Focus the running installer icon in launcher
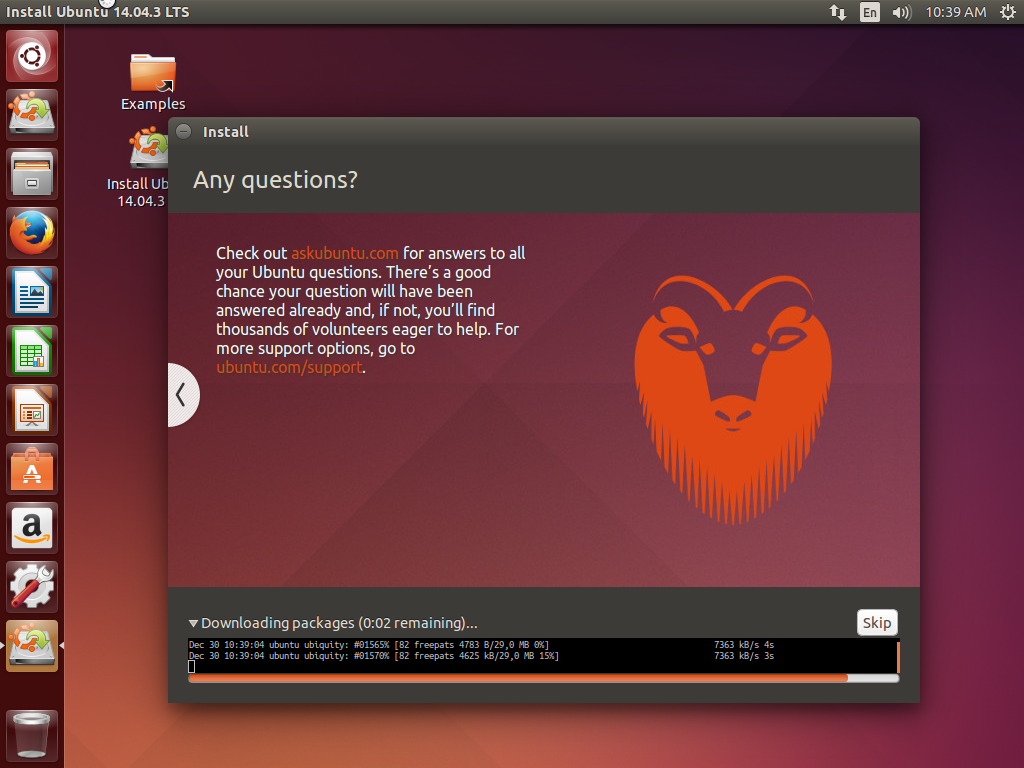 pos(32,646)
